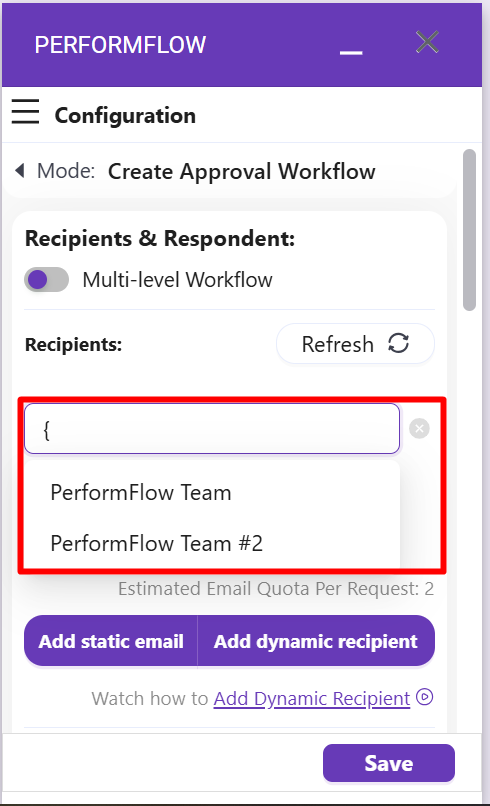Image resolution: width=490 pixels, height=806 pixels.
Task: Focus the recipients input field containing brace
Action: [x=212, y=429]
